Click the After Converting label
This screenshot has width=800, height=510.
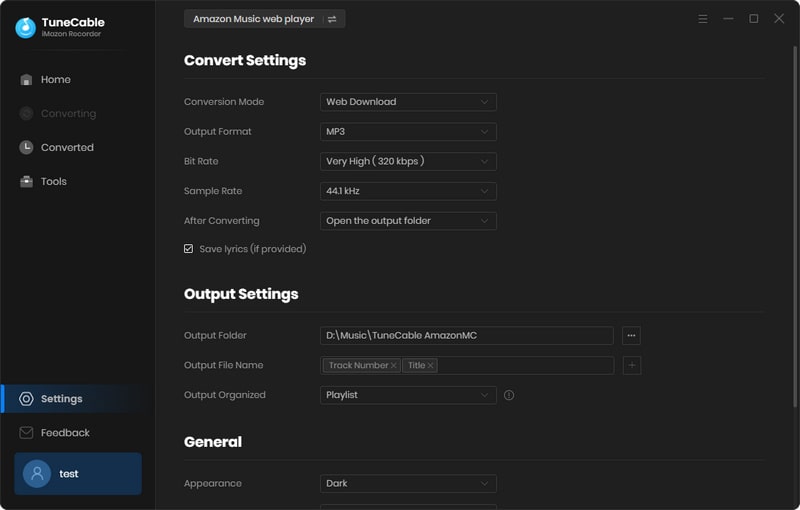click(222, 221)
